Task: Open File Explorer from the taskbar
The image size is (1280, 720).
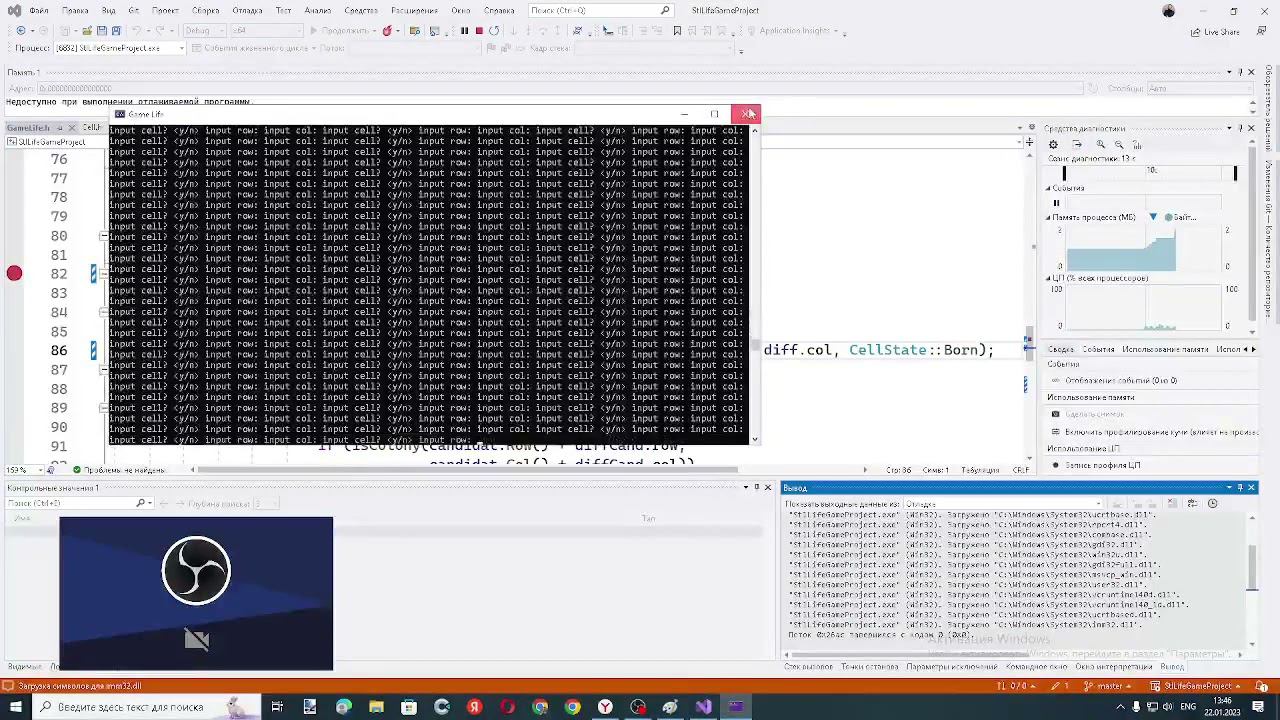Action: (376, 707)
